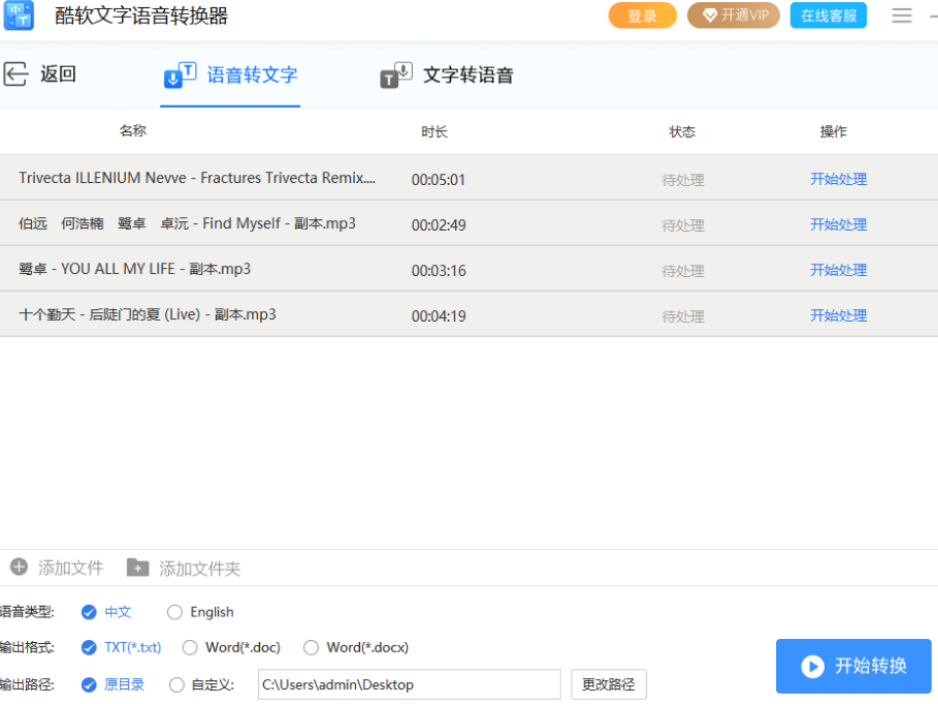Click the folder icon for 添加文件夹
The image size is (938, 704).
(138, 567)
